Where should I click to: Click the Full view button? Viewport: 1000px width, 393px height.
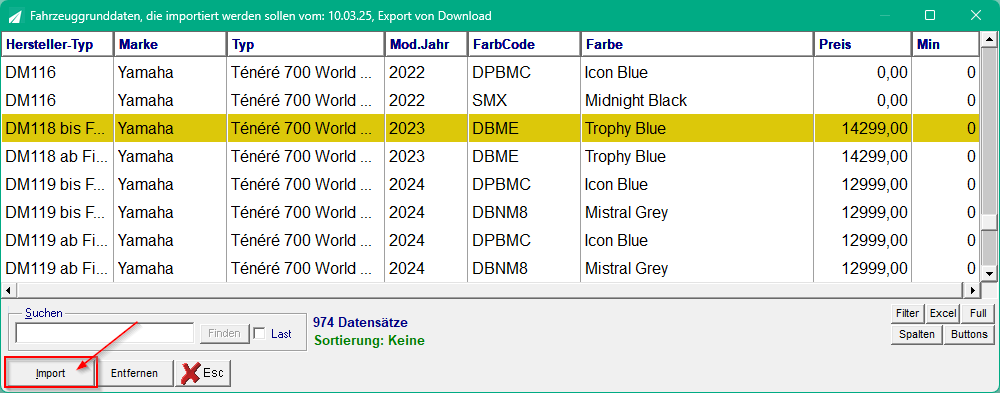(978, 313)
